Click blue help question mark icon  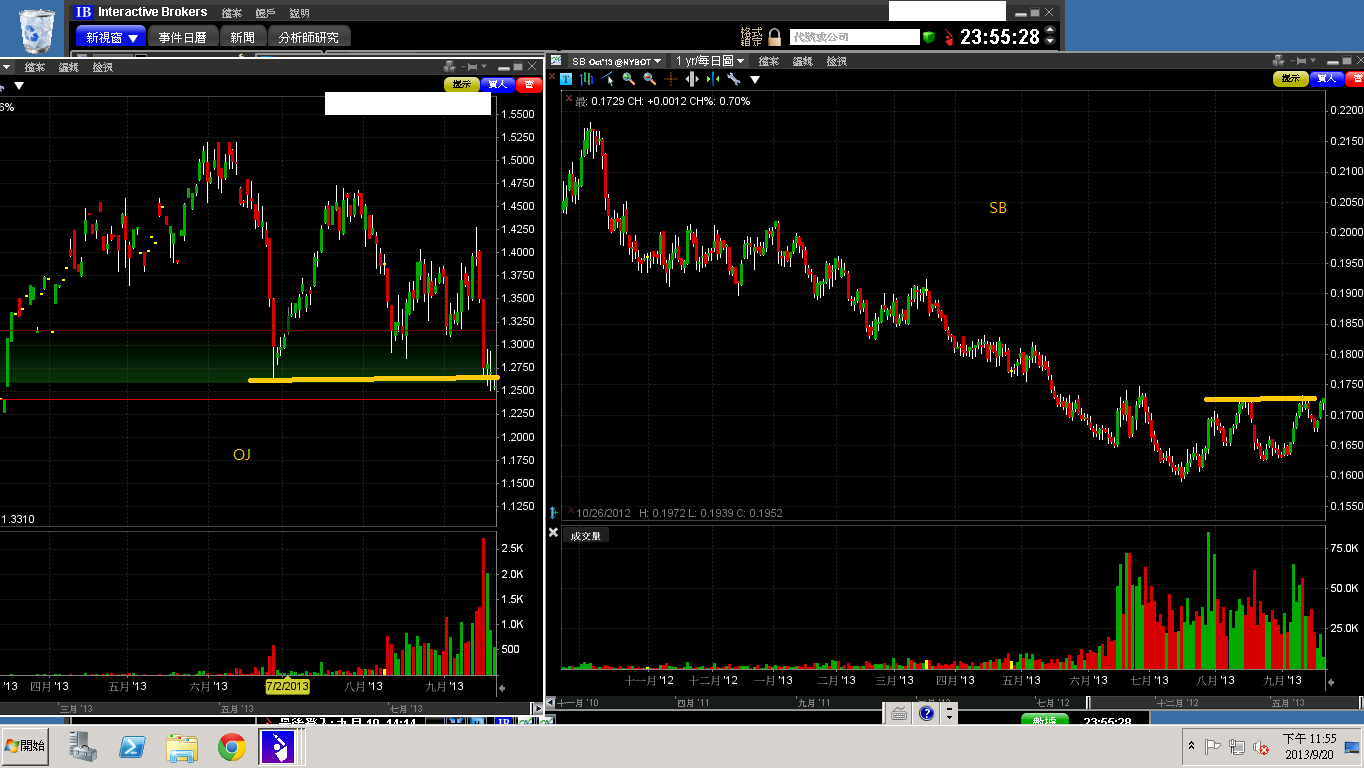[927, 713]
